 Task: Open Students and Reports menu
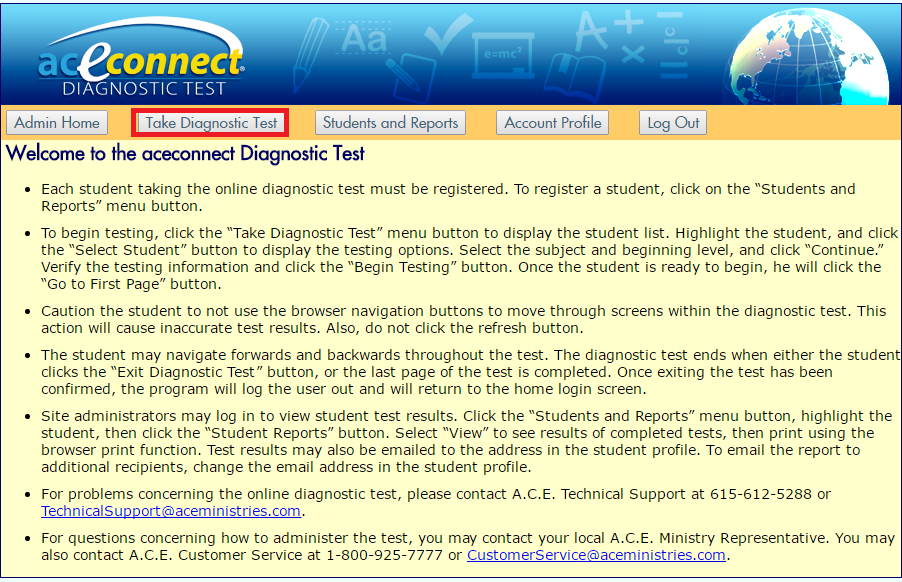tap(390, 122)
